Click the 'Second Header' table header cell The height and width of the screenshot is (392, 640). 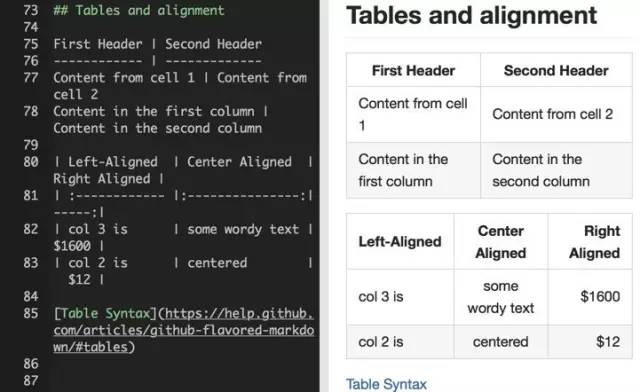click(556, 70)
